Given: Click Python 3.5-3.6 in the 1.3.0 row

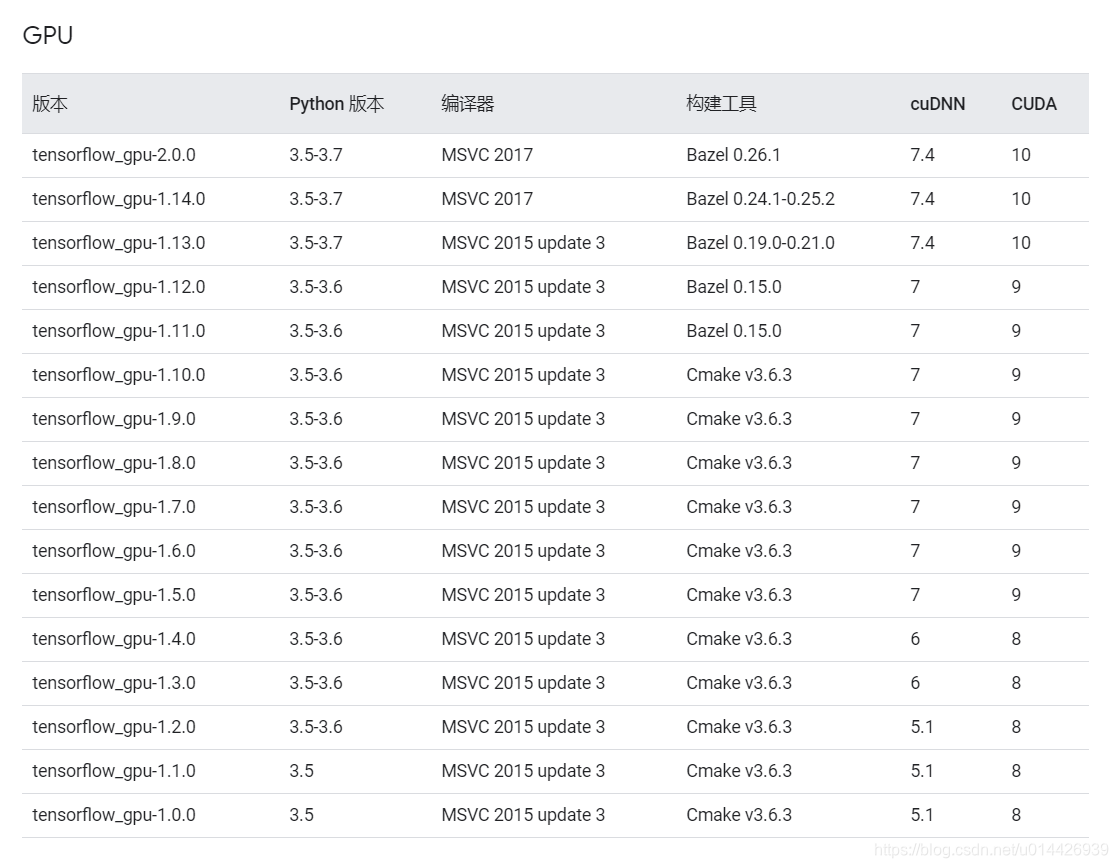Looking at the screenshot, I should coord(316,683).
